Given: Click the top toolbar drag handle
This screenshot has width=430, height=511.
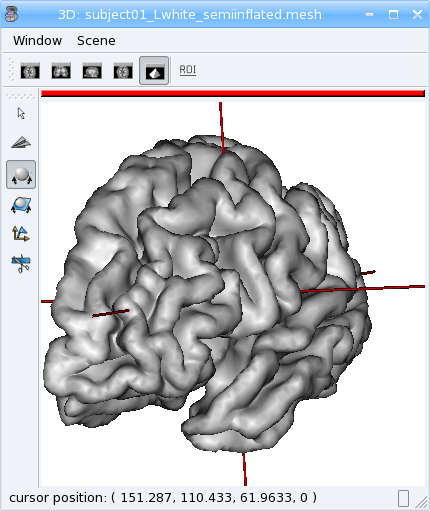Looking at the screenshot, I should [x=12, y=70].
